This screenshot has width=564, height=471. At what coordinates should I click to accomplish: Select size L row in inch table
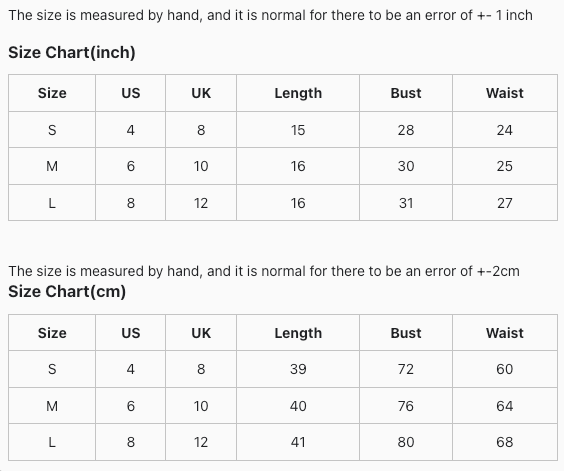coord(283,203)
